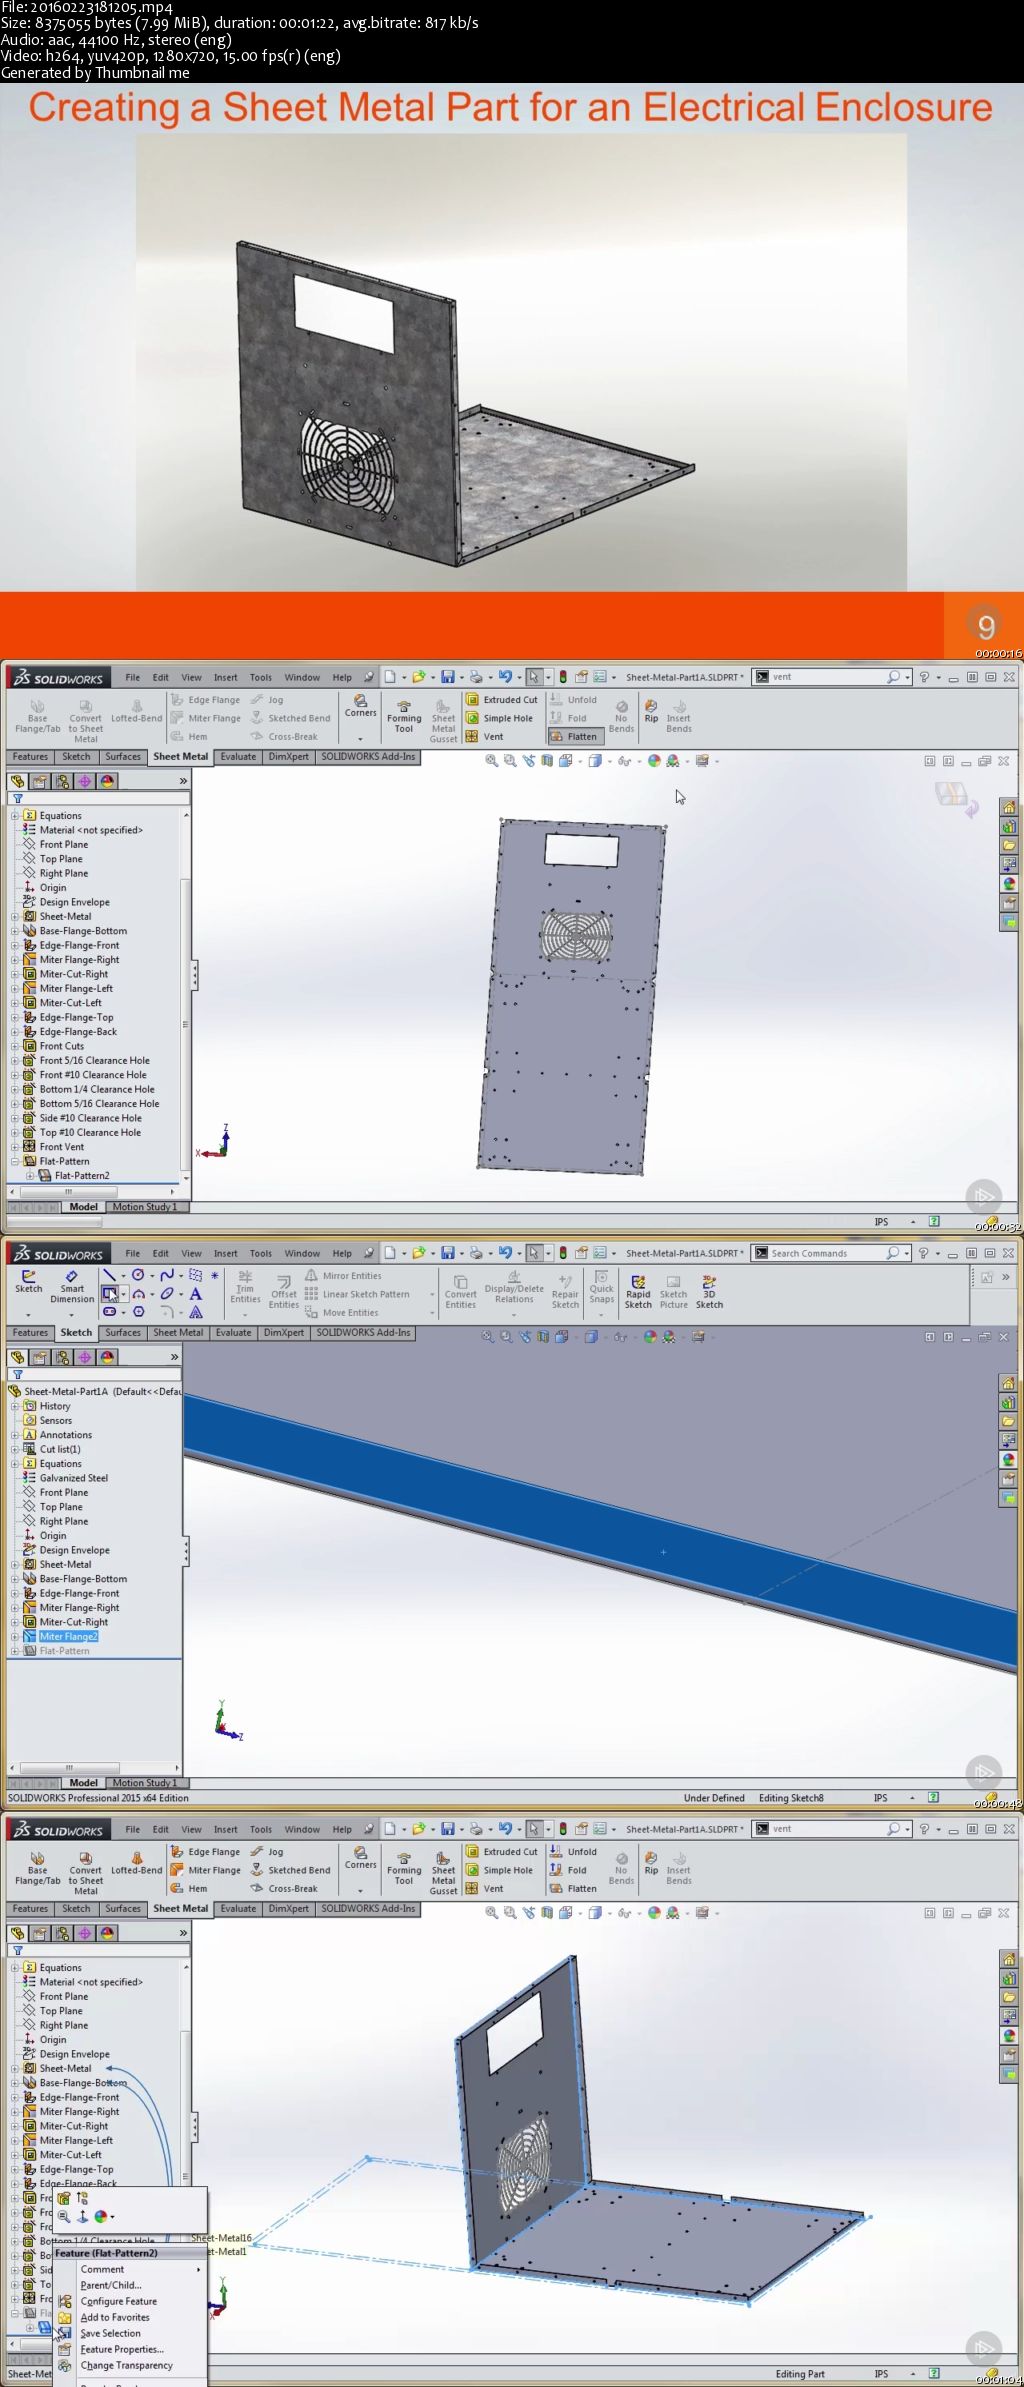1024x2387 pixels.
Task: Open the Tools menu in the first frame
Action: coord(261,677)
